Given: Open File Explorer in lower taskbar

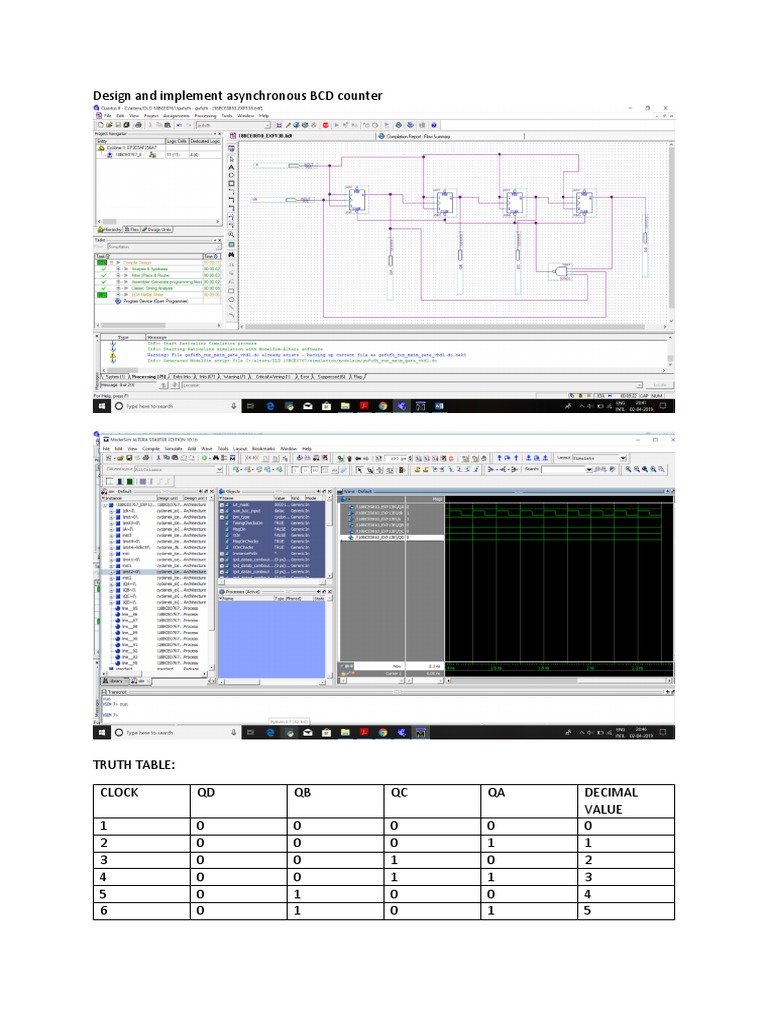Looking at the screenshot, I should point(345,733).
